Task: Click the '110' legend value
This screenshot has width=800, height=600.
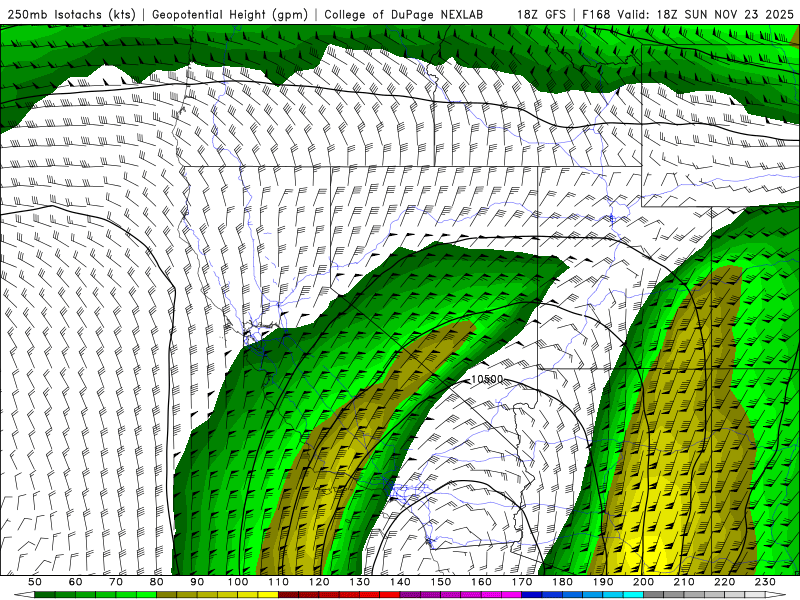Action: 278,582
